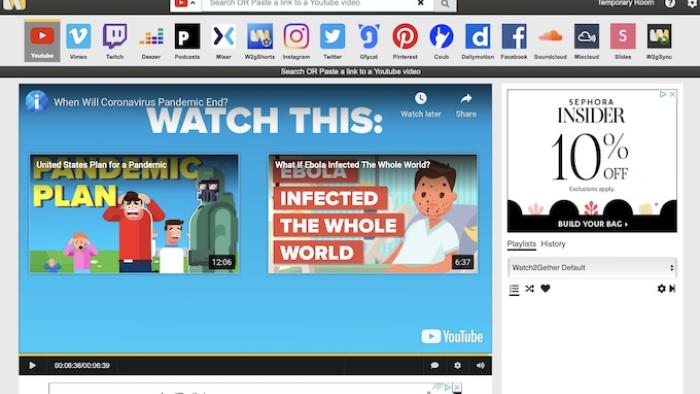The height and width of the screenshot is (394, 700).
Task: Open the source selector dropdown in search bar
Action: 186,4
